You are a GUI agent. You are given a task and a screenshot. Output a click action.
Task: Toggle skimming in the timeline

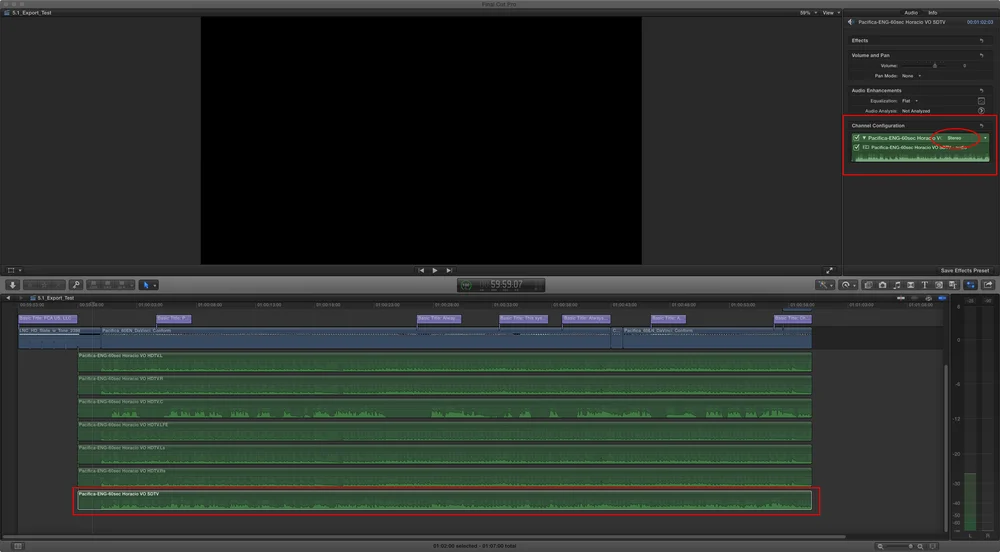click(901, 298)
